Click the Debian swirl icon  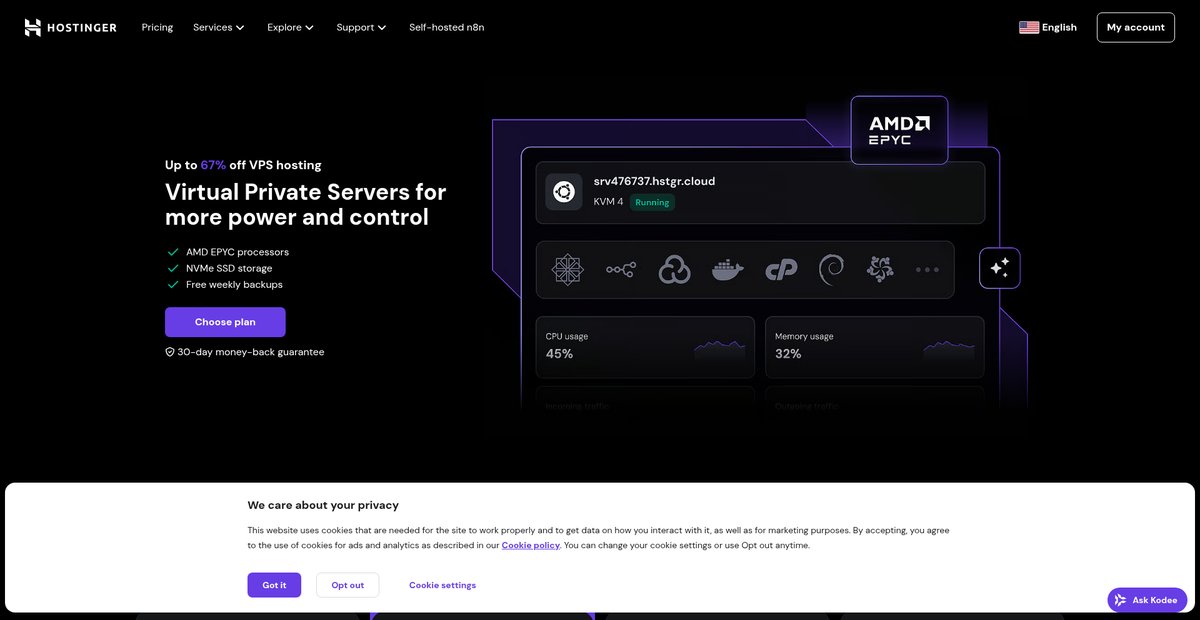[x=831, y=269]
